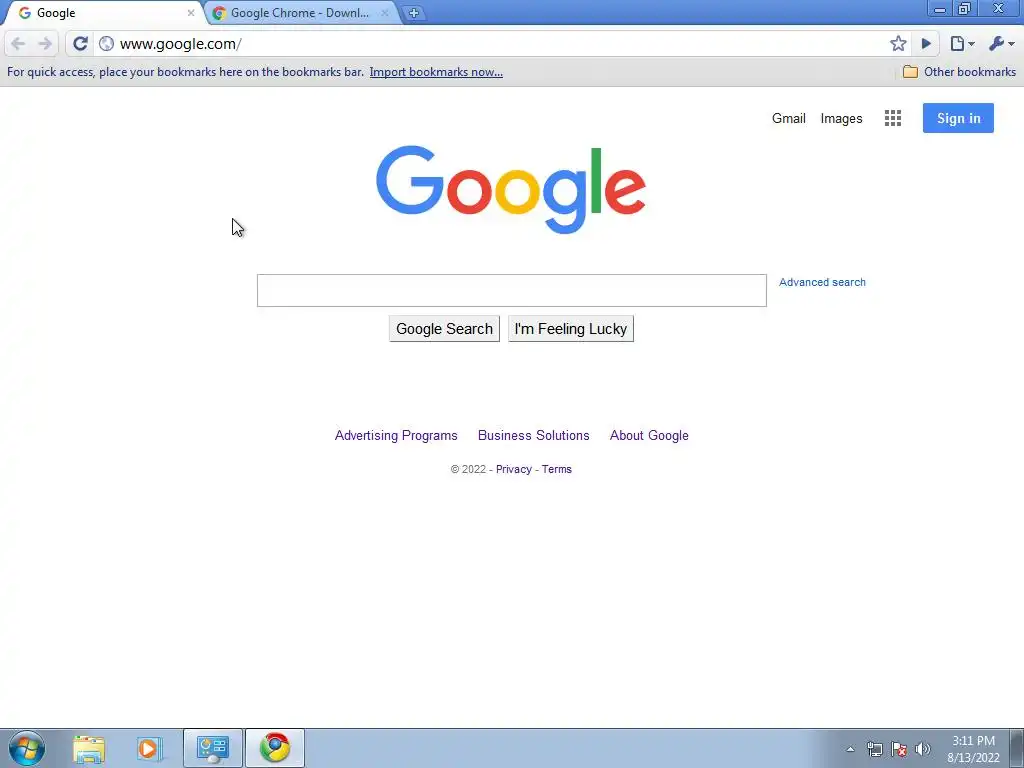Bookmark this page with the star icon
Screen dimensions: 1024x768
pyautogui.click(x=898, y=44)
